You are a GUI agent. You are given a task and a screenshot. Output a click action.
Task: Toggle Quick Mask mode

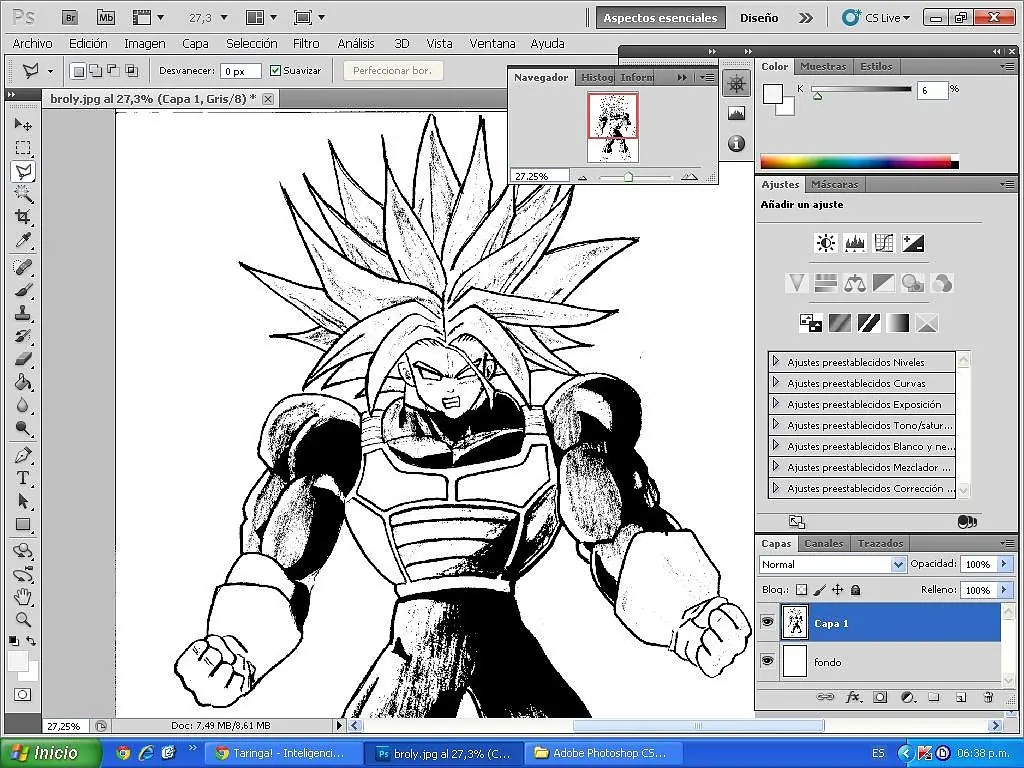pyautogui.click(x=23, y=695)
